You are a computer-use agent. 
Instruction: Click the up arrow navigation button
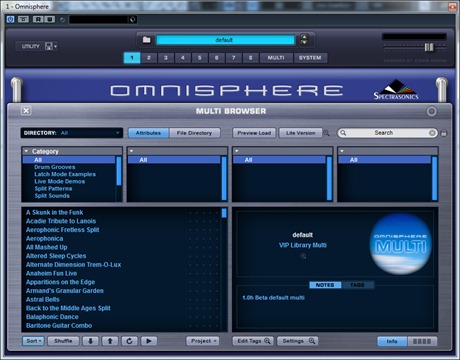coord(110,341)
